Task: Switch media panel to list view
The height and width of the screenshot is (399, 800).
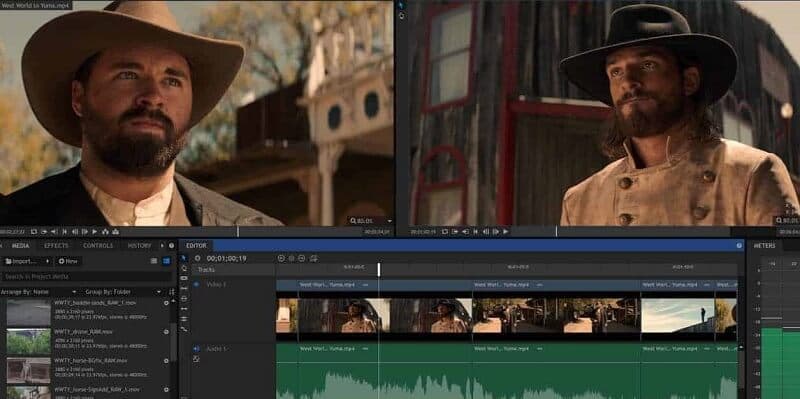Action: (154, 261)
